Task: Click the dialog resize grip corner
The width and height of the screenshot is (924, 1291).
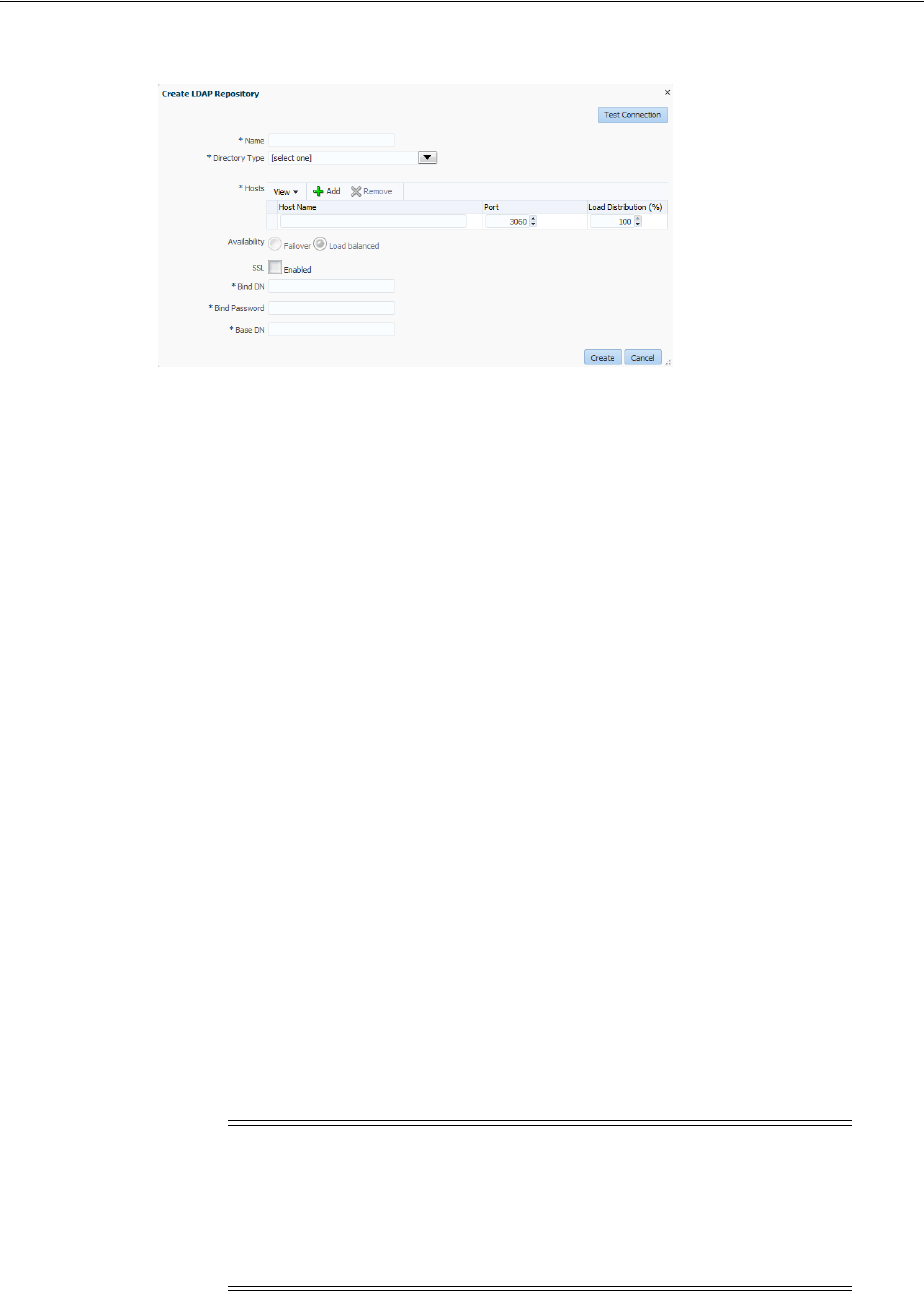Action: coord(668,363)
